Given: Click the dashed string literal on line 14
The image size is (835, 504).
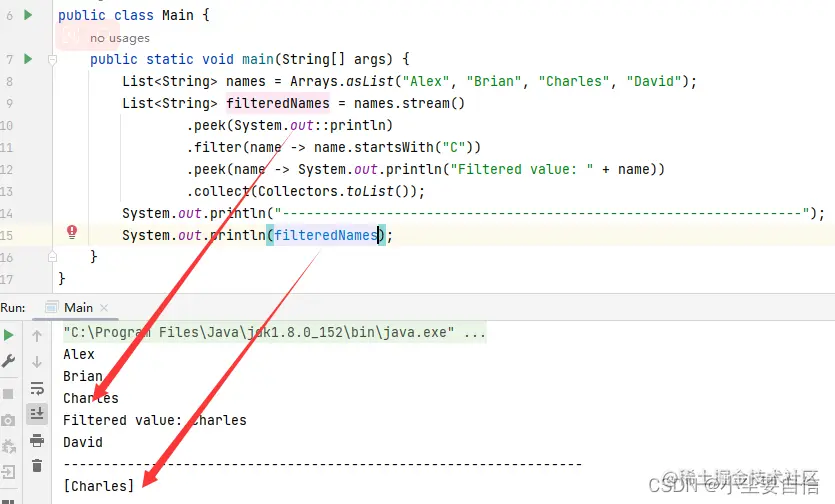Looking at the screenshot, I should click(x=542, y=214).
